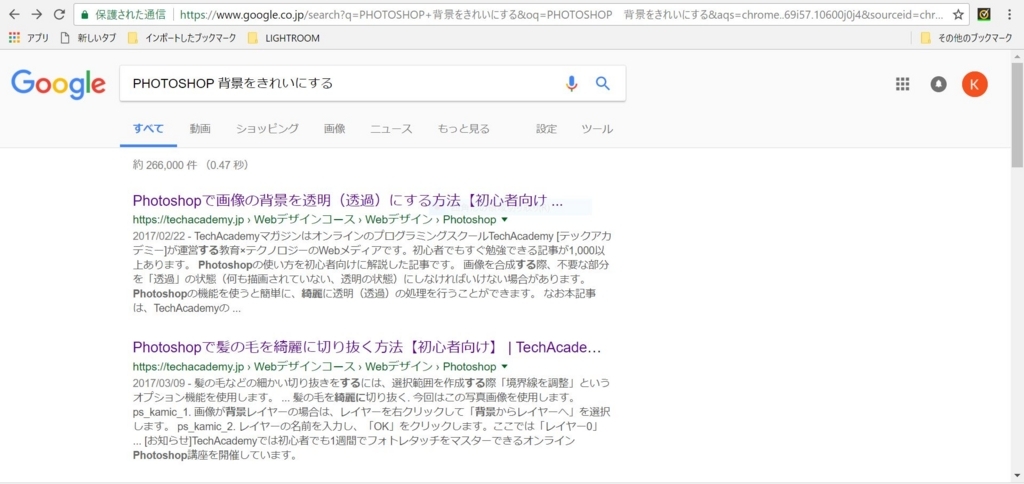The width and height of the screenshot is (1024, 484).
Task: Open Google notifications bell
Action: [938, 84]
